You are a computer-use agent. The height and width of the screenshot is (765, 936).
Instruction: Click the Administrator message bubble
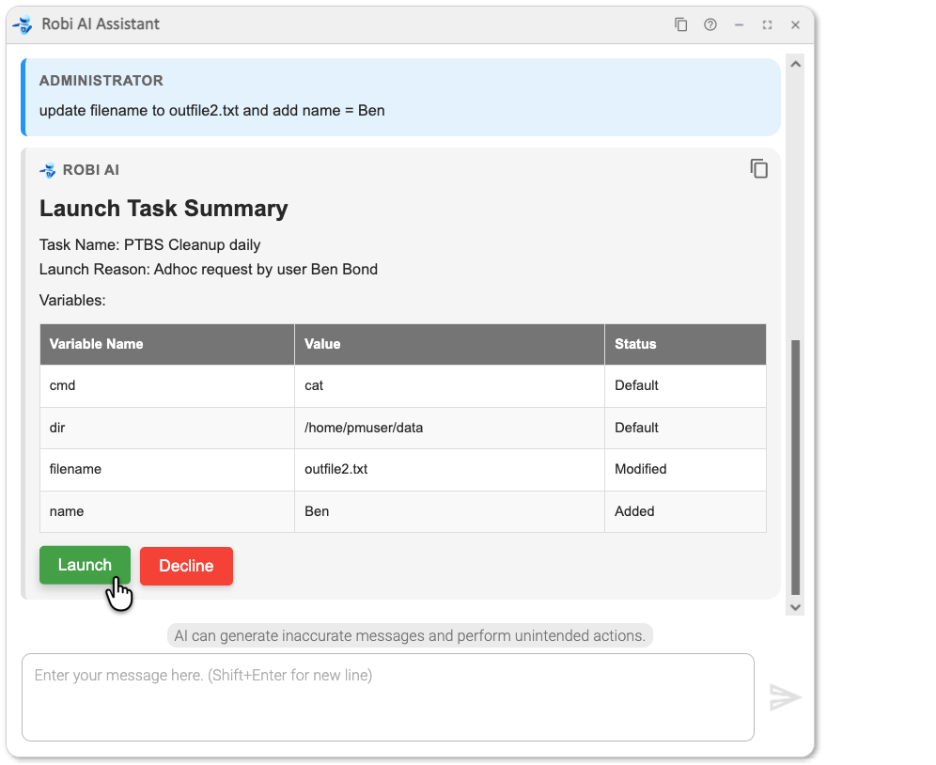click(400, 96)
